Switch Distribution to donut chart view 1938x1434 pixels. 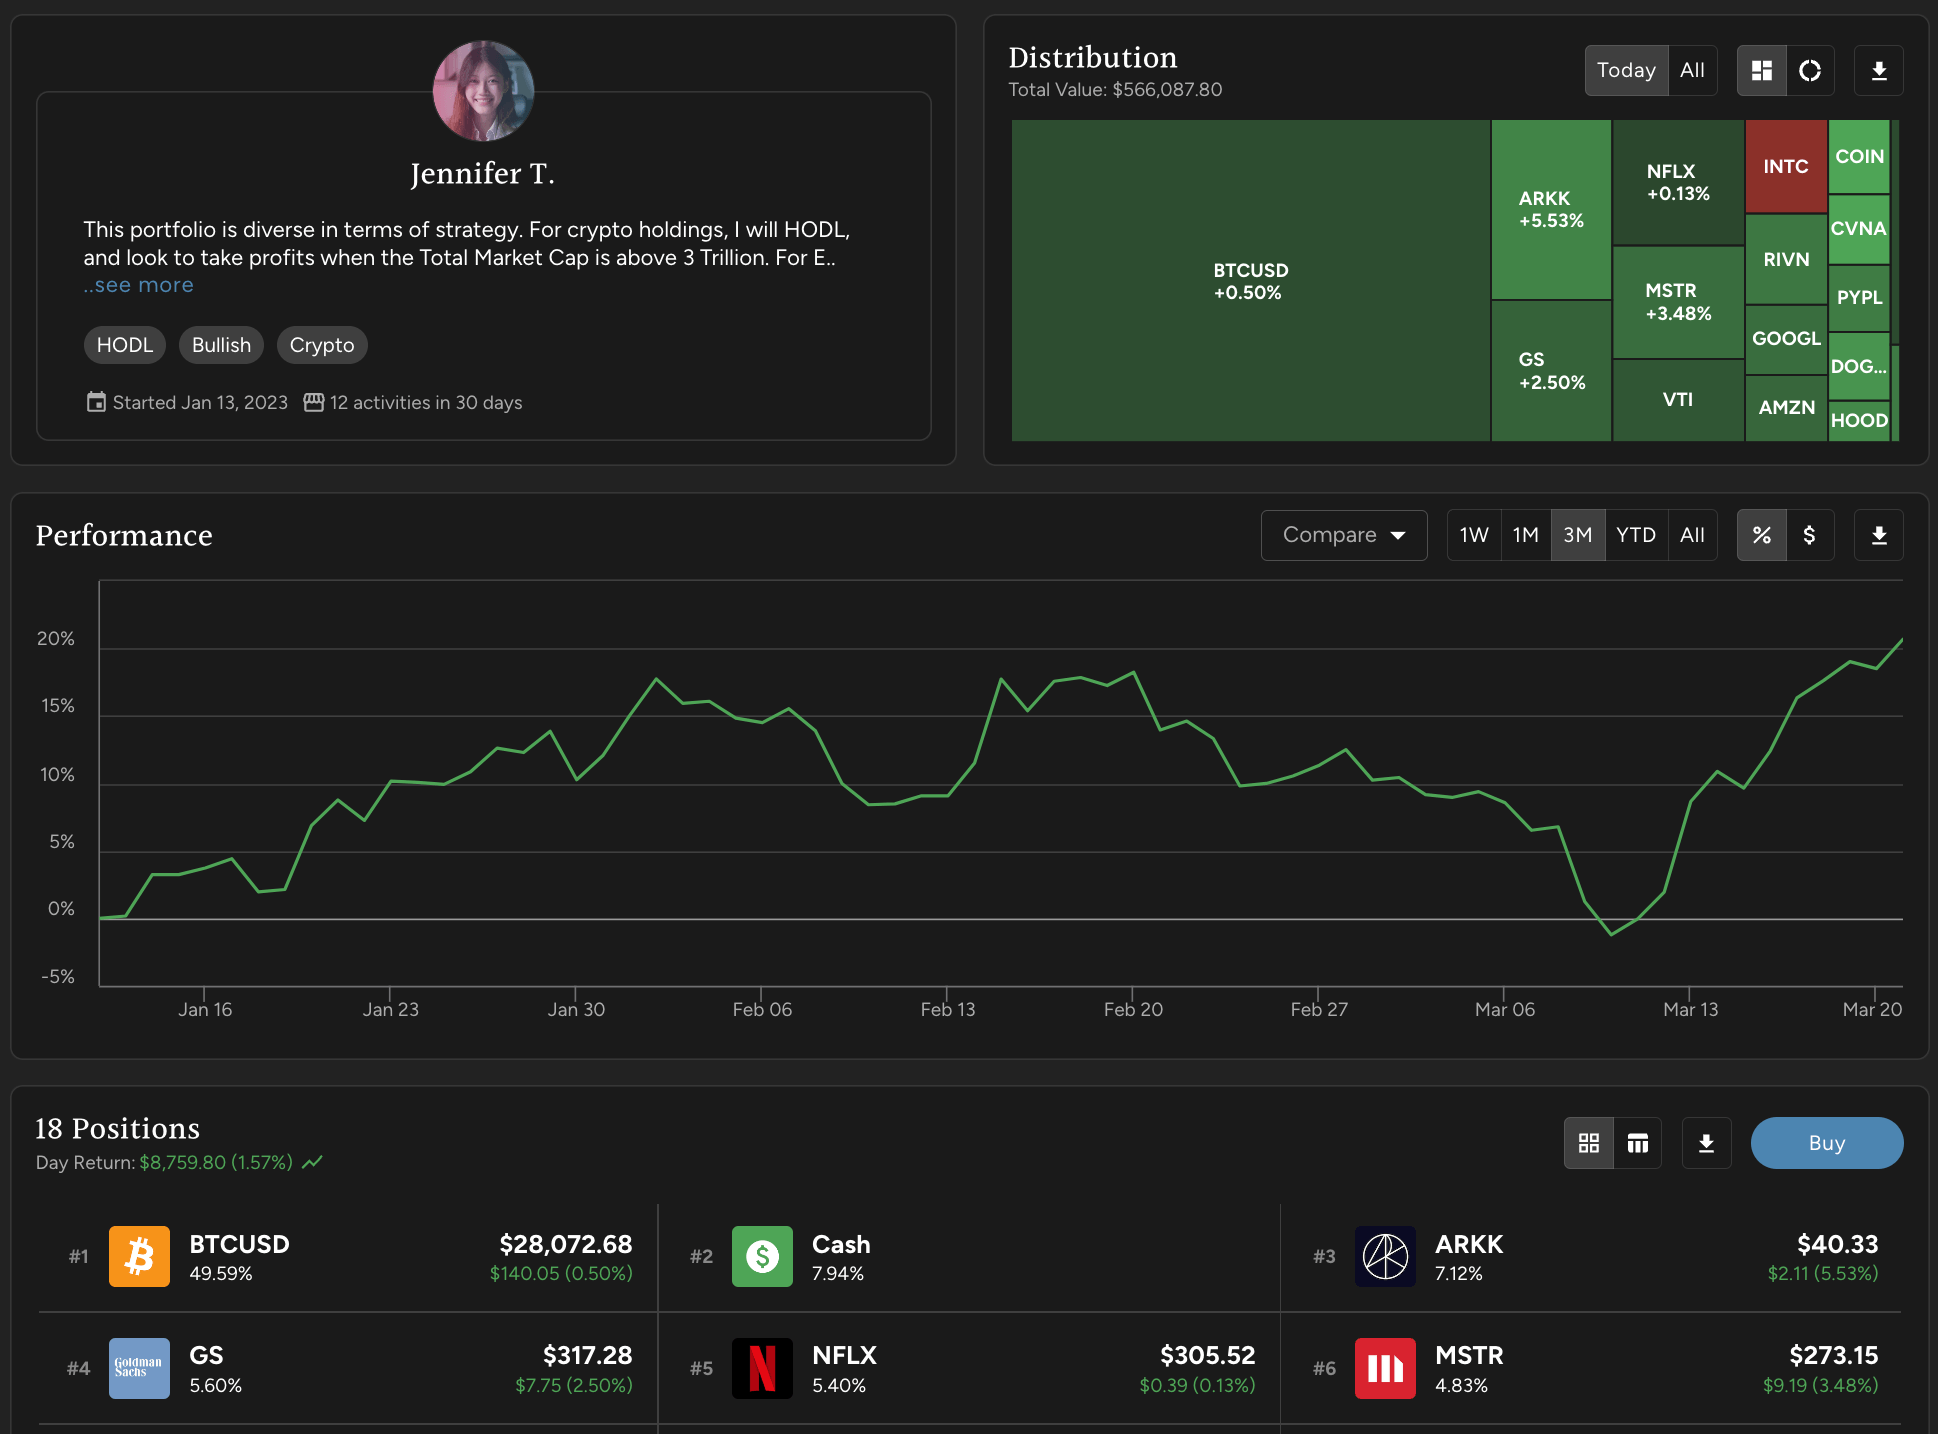click(x=1810, y=70)
